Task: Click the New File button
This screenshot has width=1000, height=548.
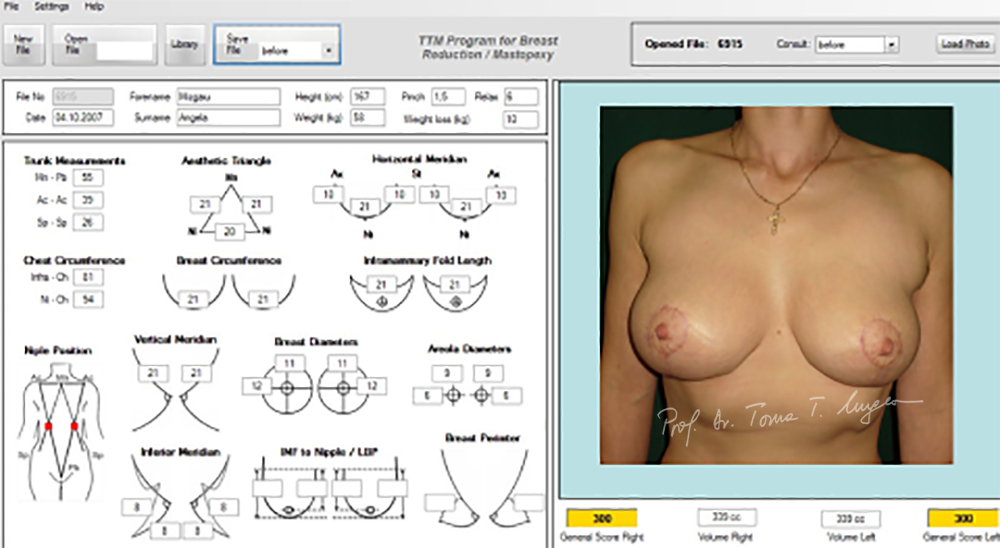Action: (x=22, y=44)
